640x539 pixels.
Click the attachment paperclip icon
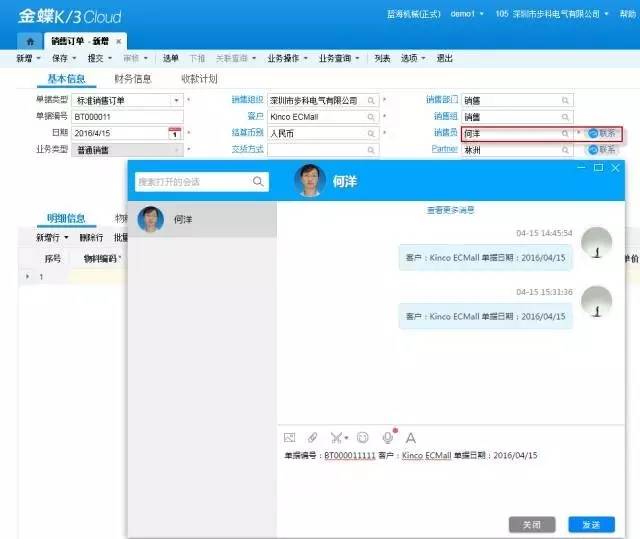(312, 437)
